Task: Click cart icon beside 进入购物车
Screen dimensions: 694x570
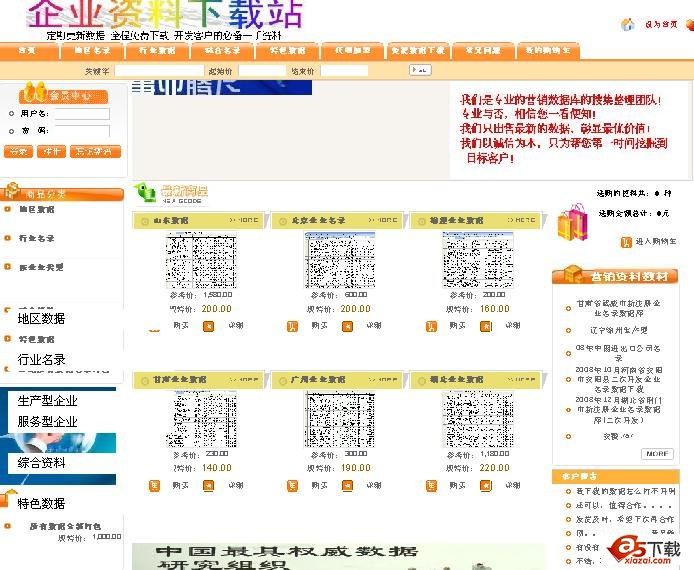Action: point(626,242)
